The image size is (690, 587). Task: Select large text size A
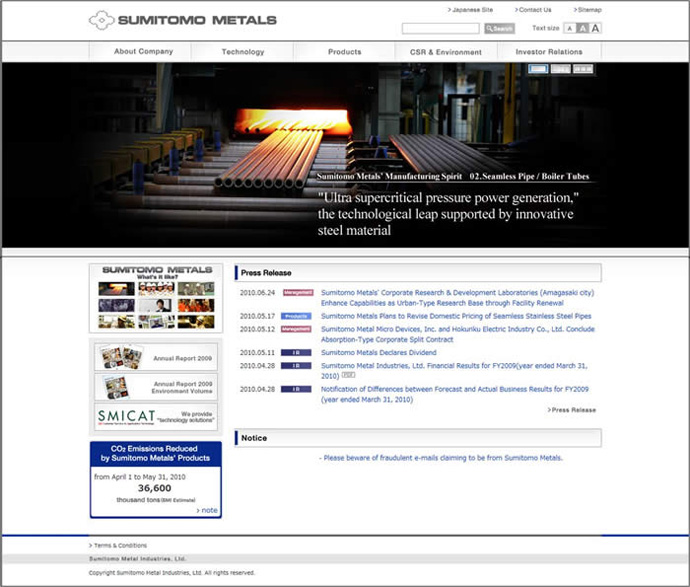(595, 29)
